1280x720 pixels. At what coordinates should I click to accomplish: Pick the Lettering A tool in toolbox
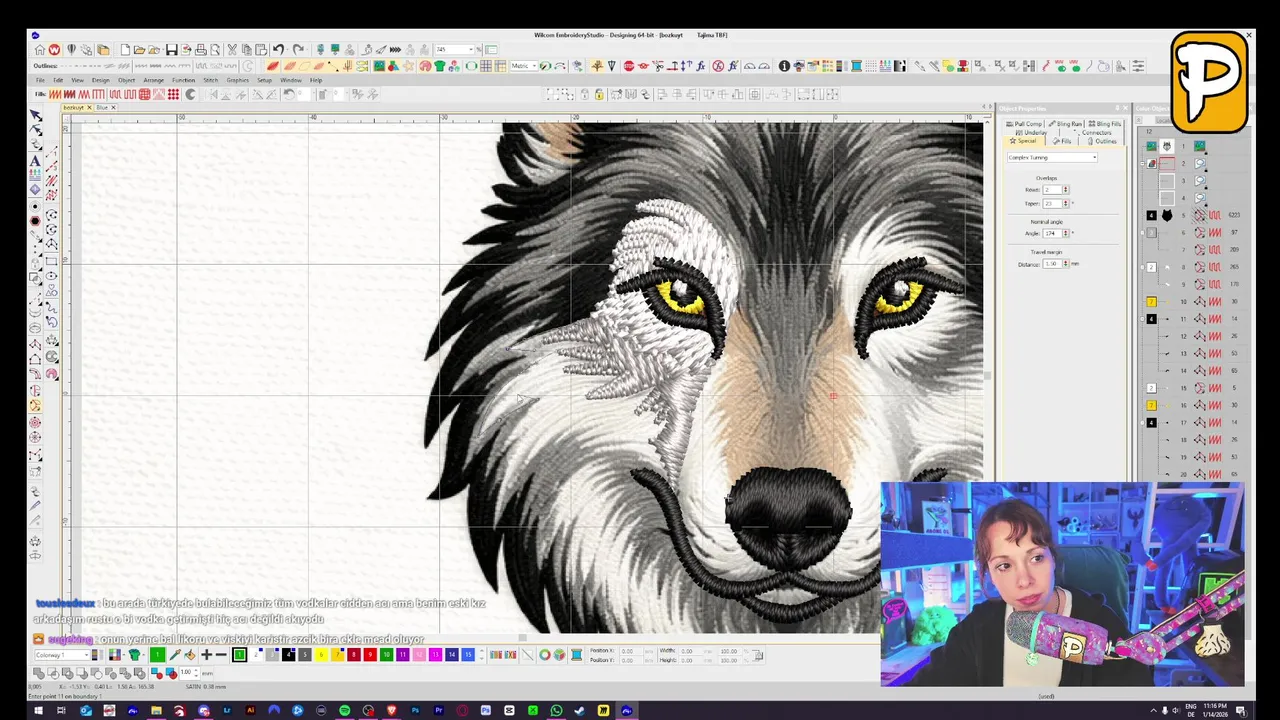(36, 160)
